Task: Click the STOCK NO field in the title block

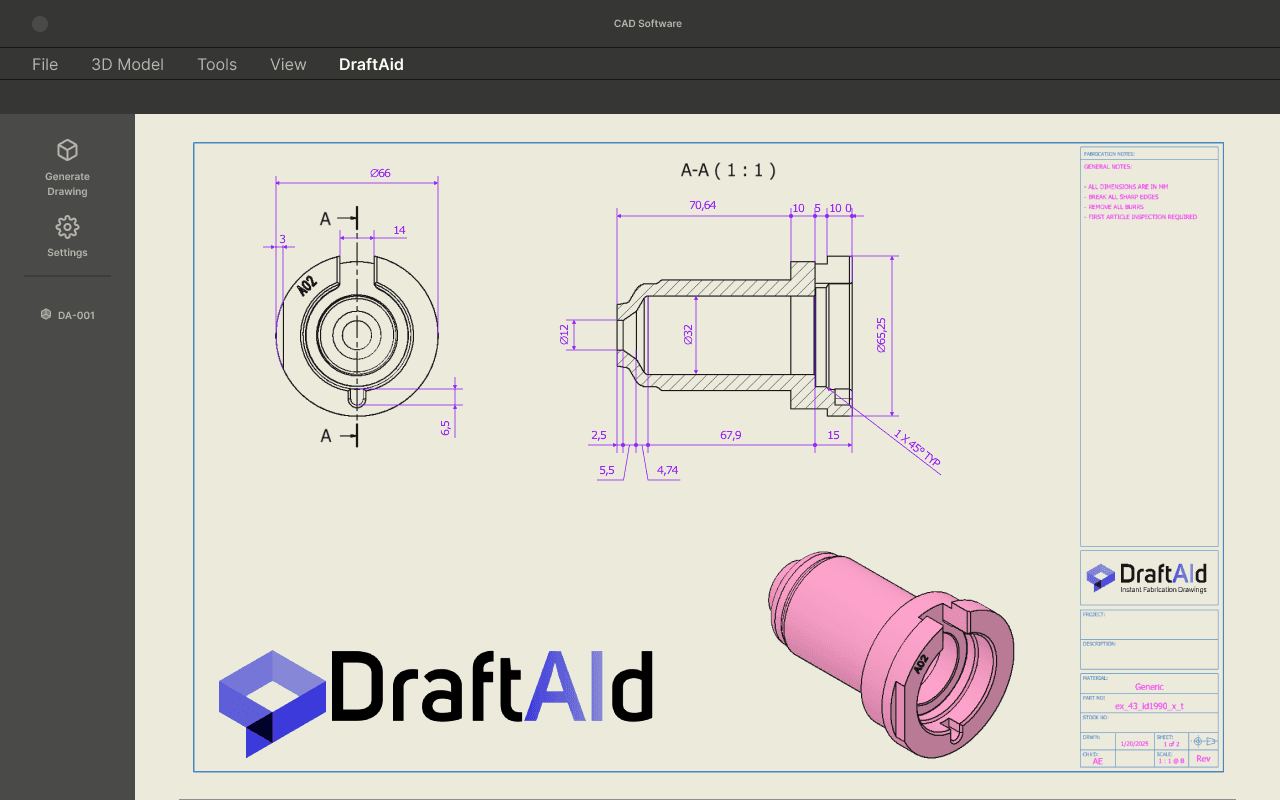Action: (x=1149, y=723)
